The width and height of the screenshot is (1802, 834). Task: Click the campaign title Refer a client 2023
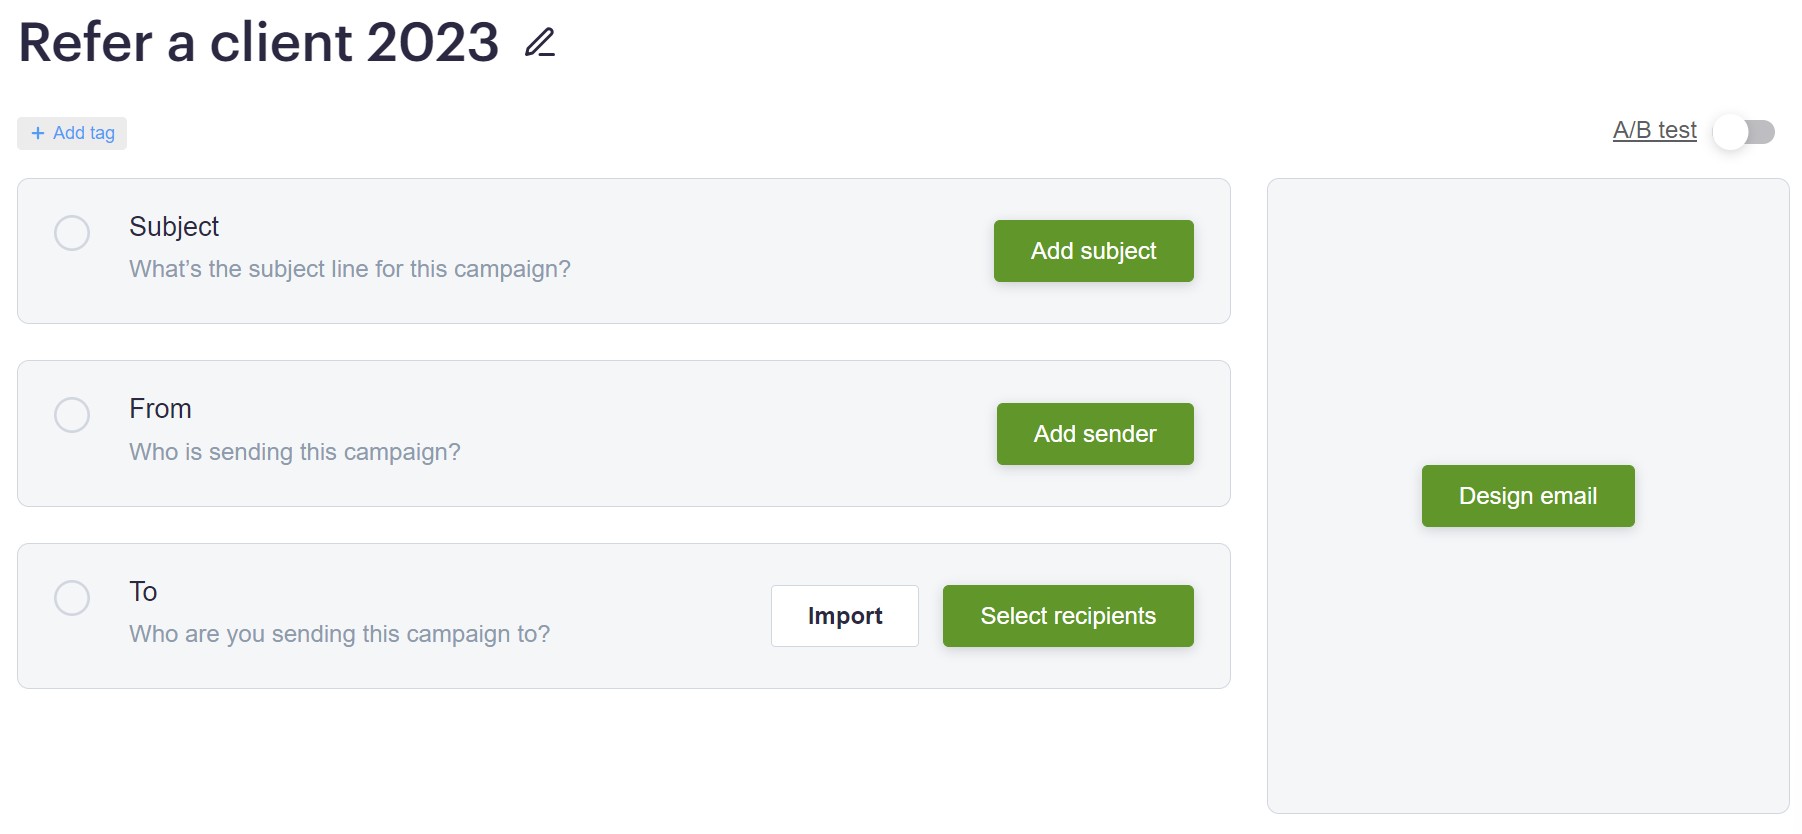259,43
